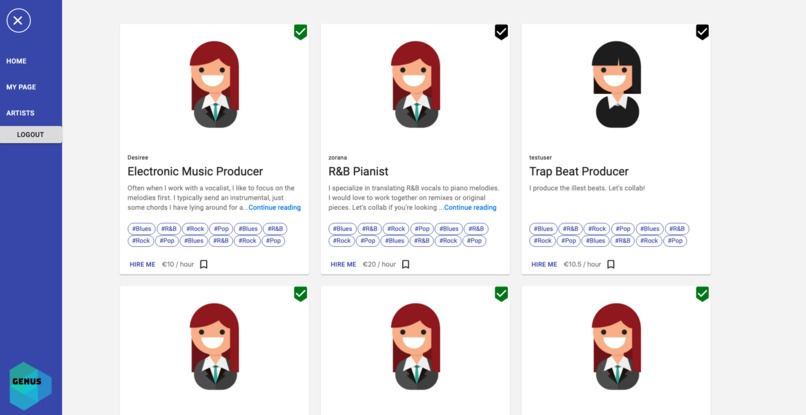
Task: Click Desiree's avatar picture
Action: click(x=215, y=84)
